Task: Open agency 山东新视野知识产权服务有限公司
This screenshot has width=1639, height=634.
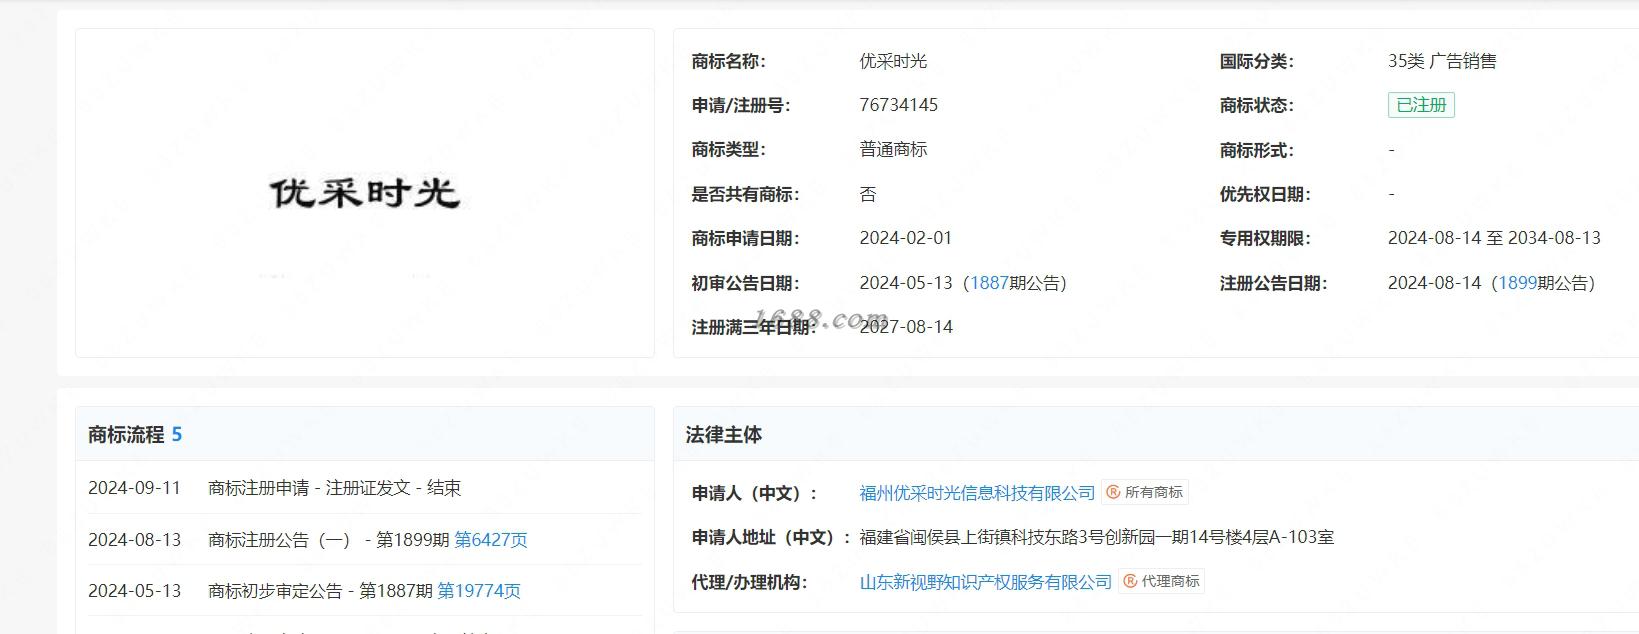Action: coord(985,582)
